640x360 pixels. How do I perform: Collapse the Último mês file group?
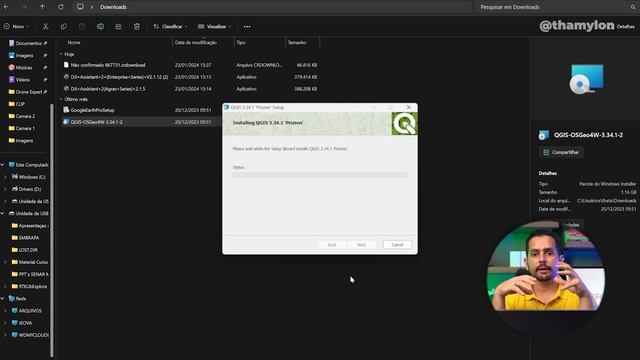[x=61, y=99]
